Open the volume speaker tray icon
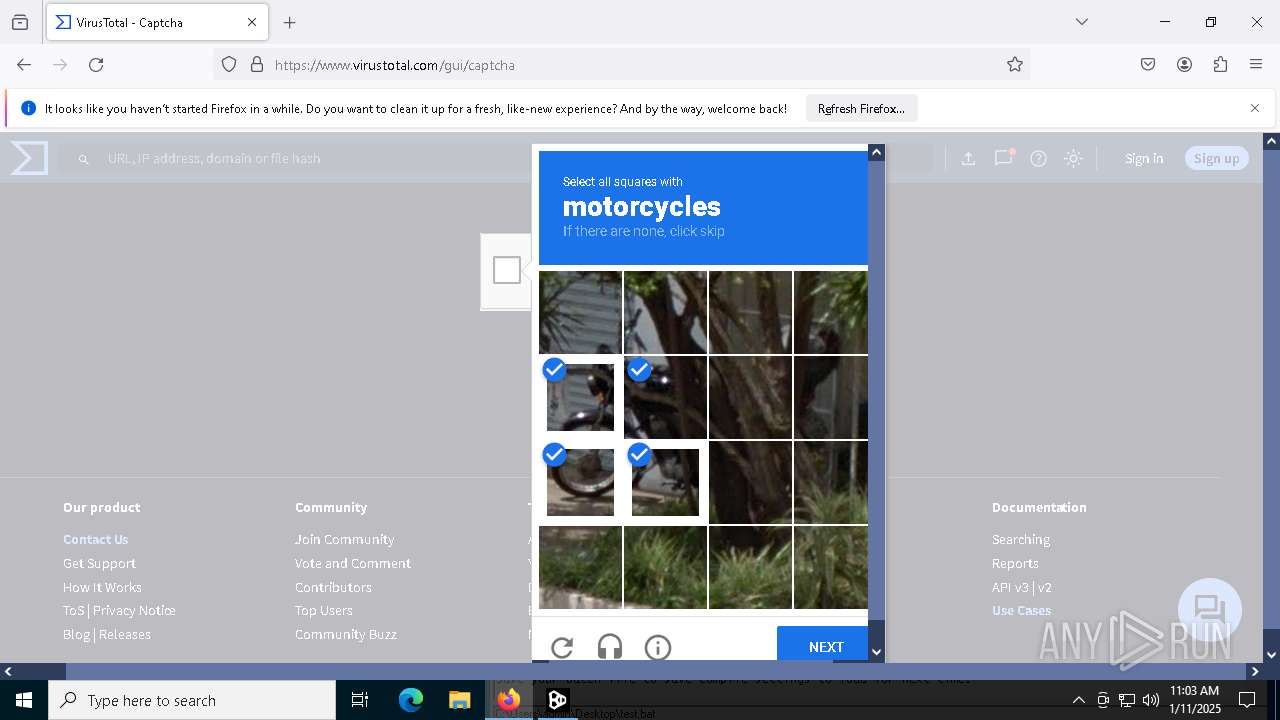 click(1151, 700)
